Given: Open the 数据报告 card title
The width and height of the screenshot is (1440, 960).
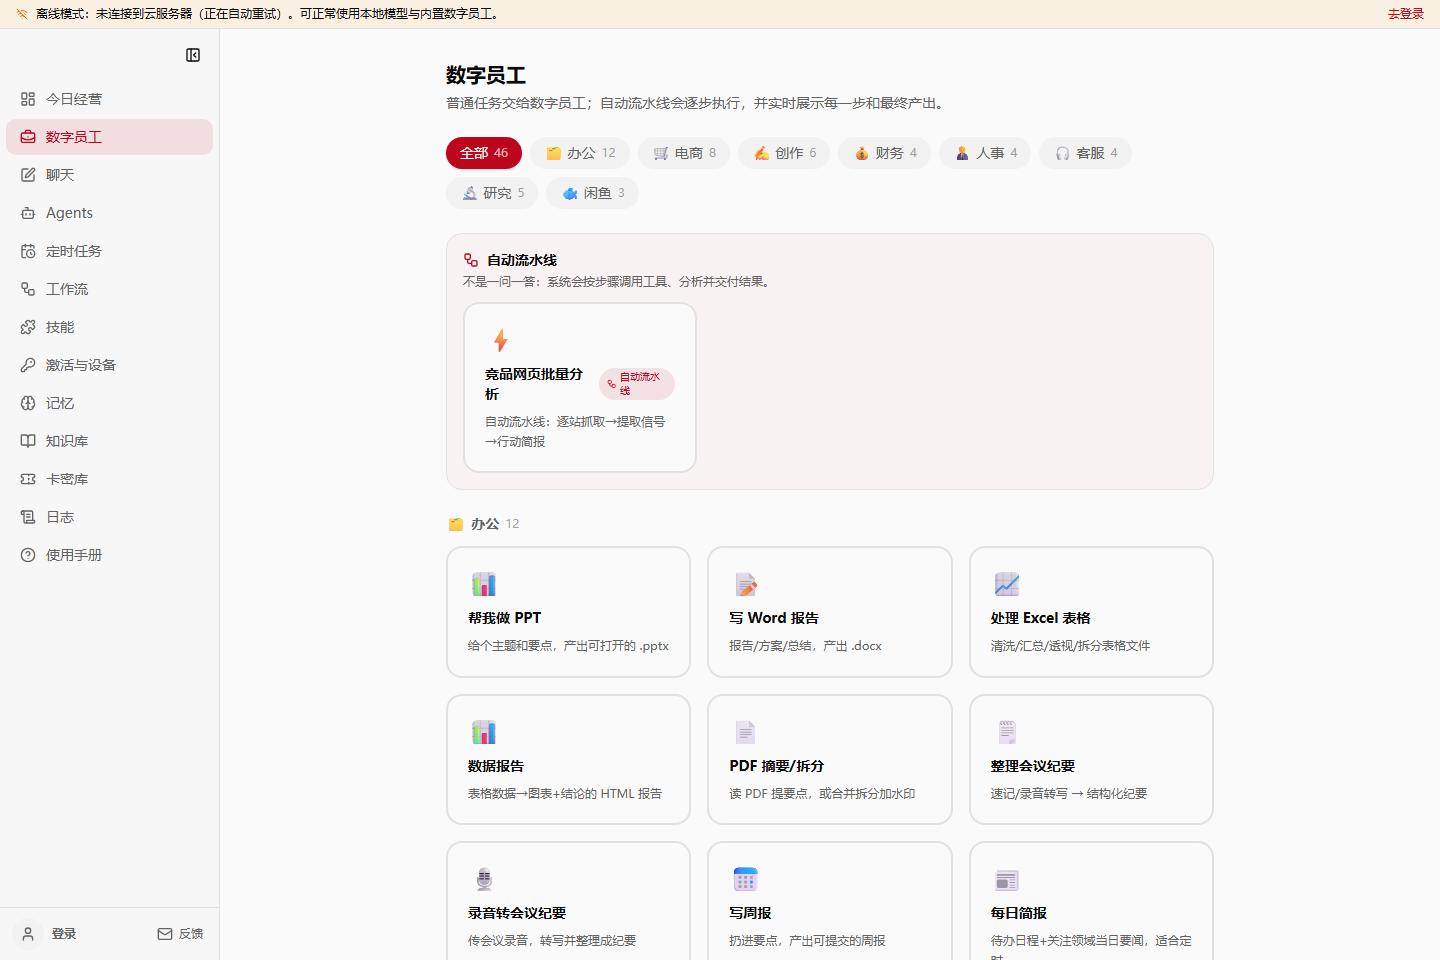Looking at the screenshot, I should point(496,766).
